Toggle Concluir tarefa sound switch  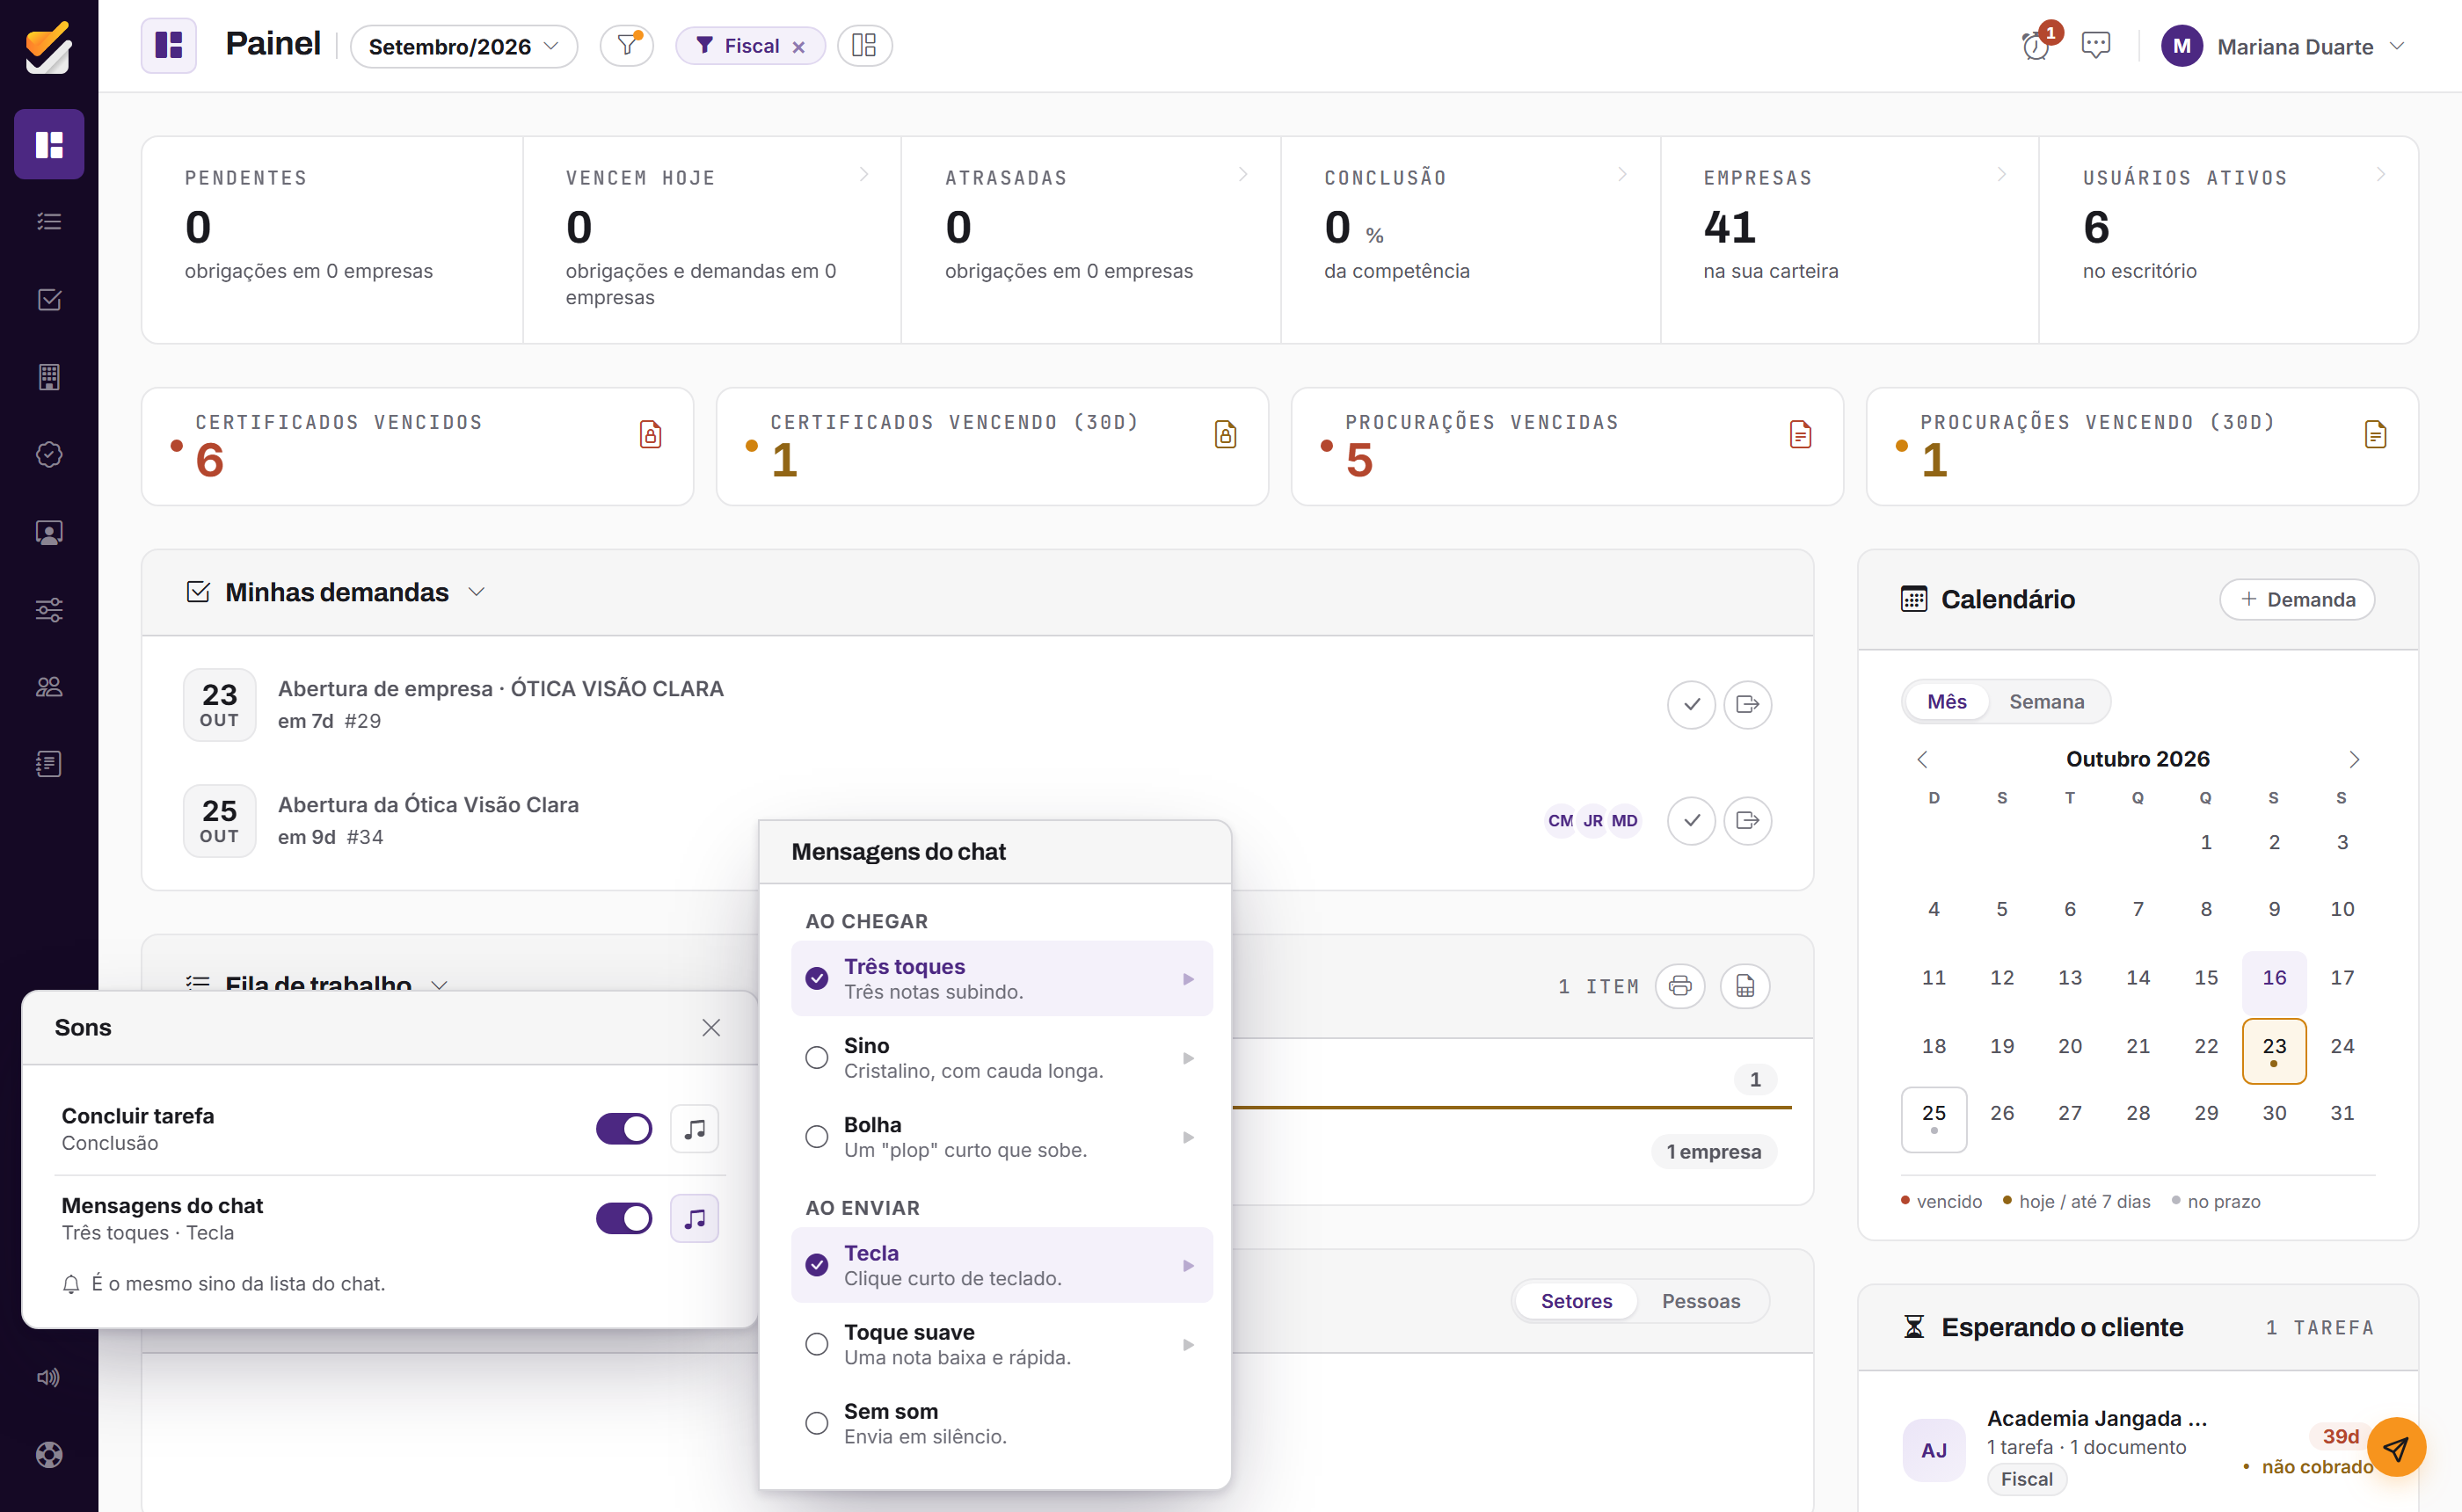[x=624, y=1129]
